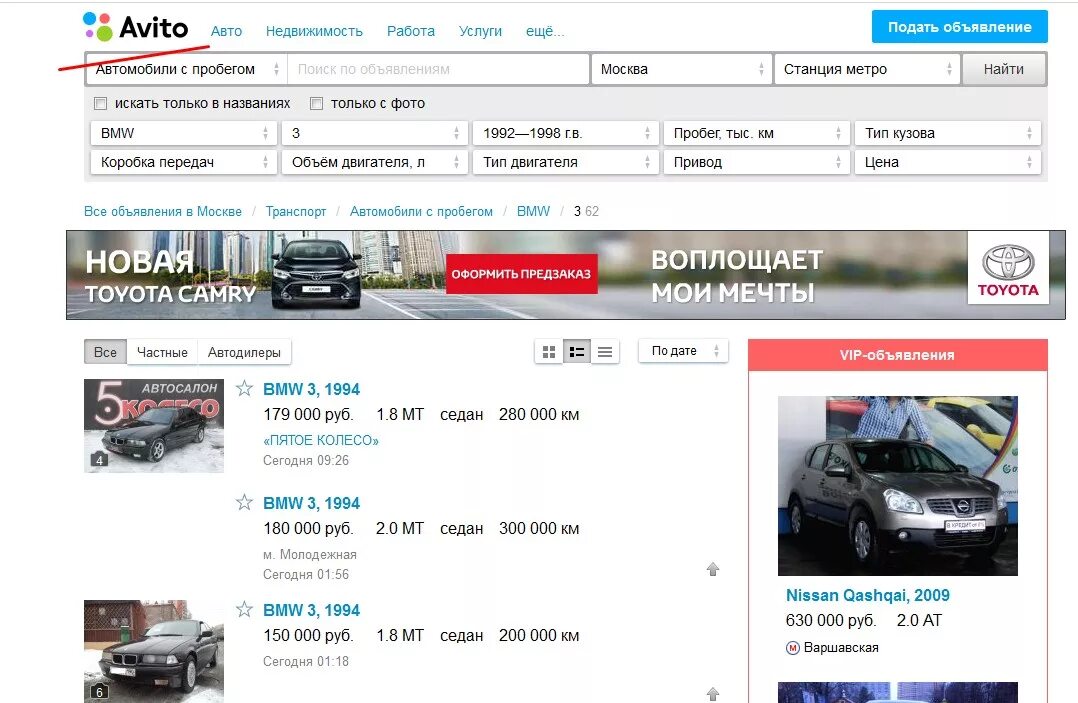Open 'ещё...' more categories menu
Screen dimensions: 1078x703
(544, 31)
